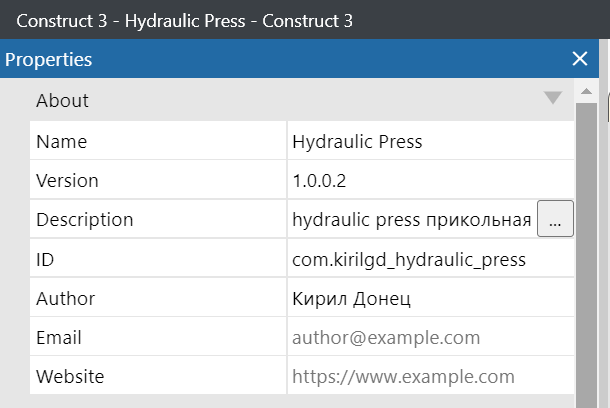
Task: Click the About section header
Action: pyautogui.click(x=301, y=100)
